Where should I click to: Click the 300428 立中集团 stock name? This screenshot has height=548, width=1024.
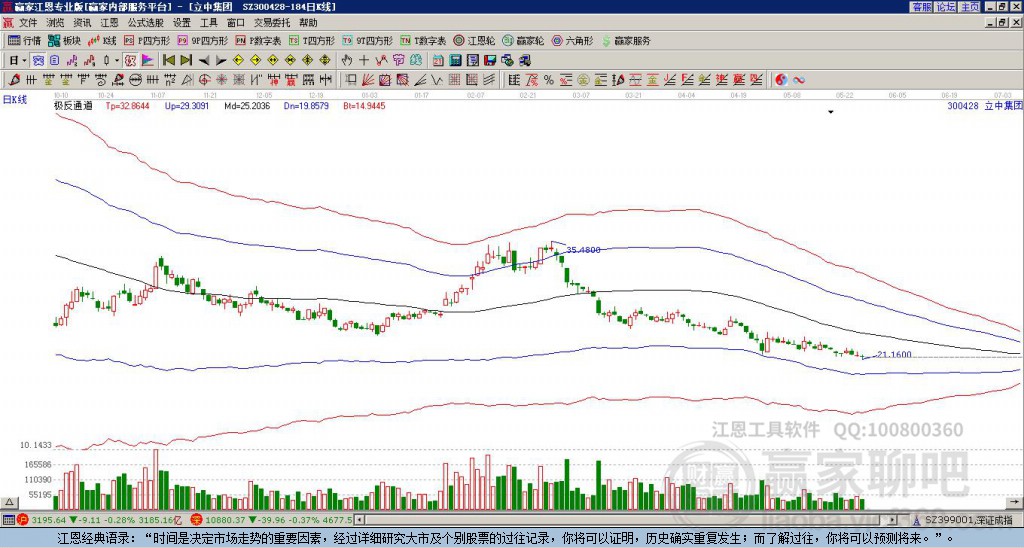coord(984,105)
